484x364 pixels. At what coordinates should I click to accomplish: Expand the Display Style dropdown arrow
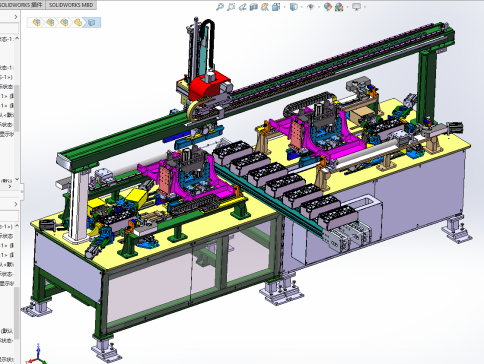click(x=302, y=7)
